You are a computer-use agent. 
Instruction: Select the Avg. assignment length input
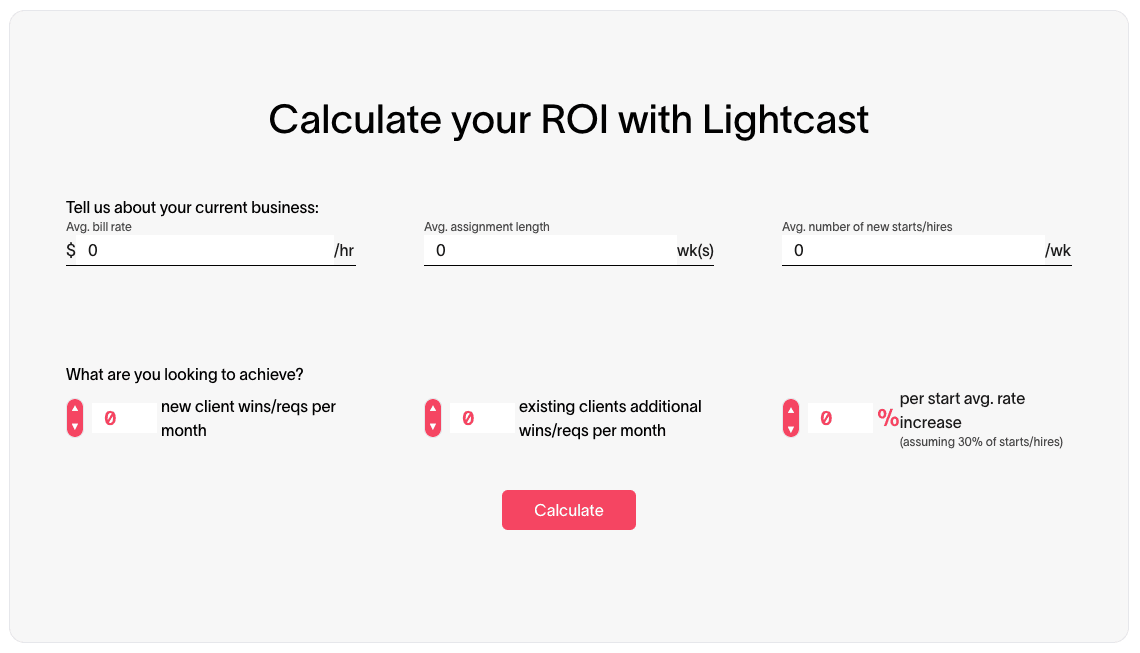[x=550, y=250]
